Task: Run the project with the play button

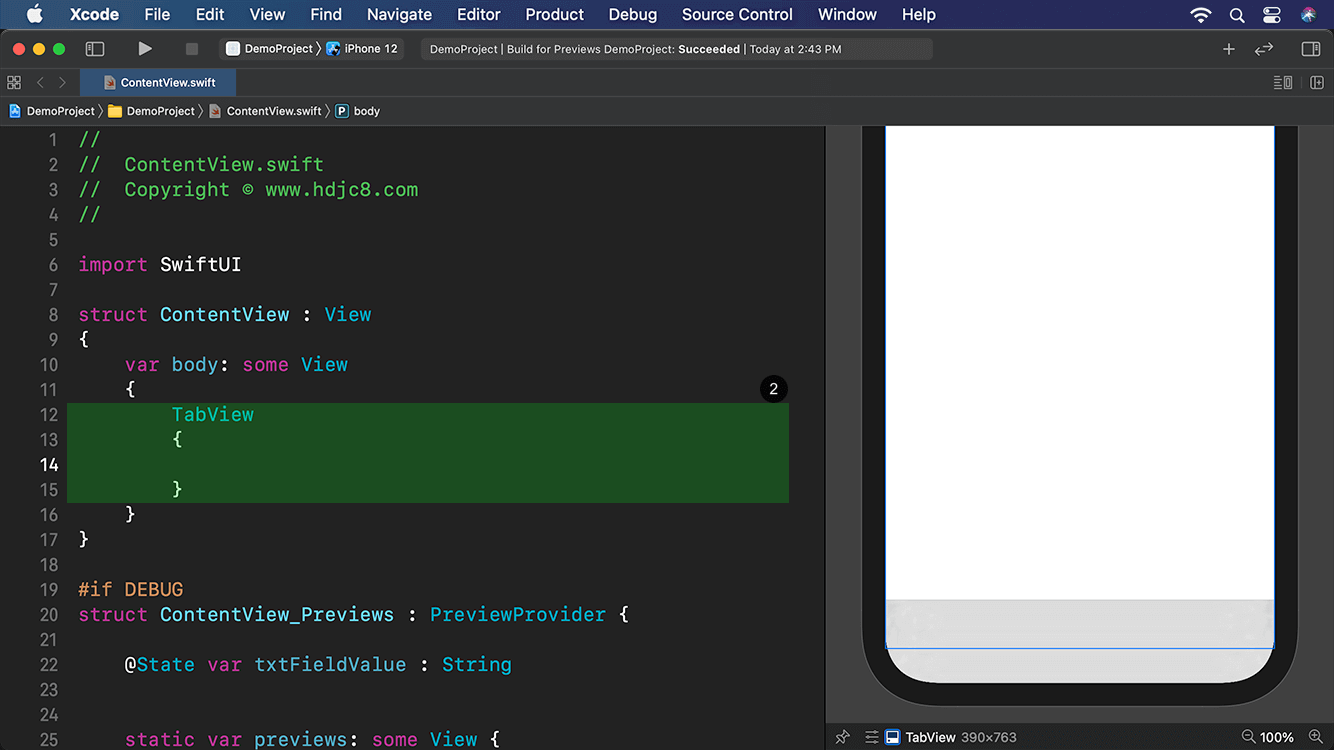Action: click(145, 48)
